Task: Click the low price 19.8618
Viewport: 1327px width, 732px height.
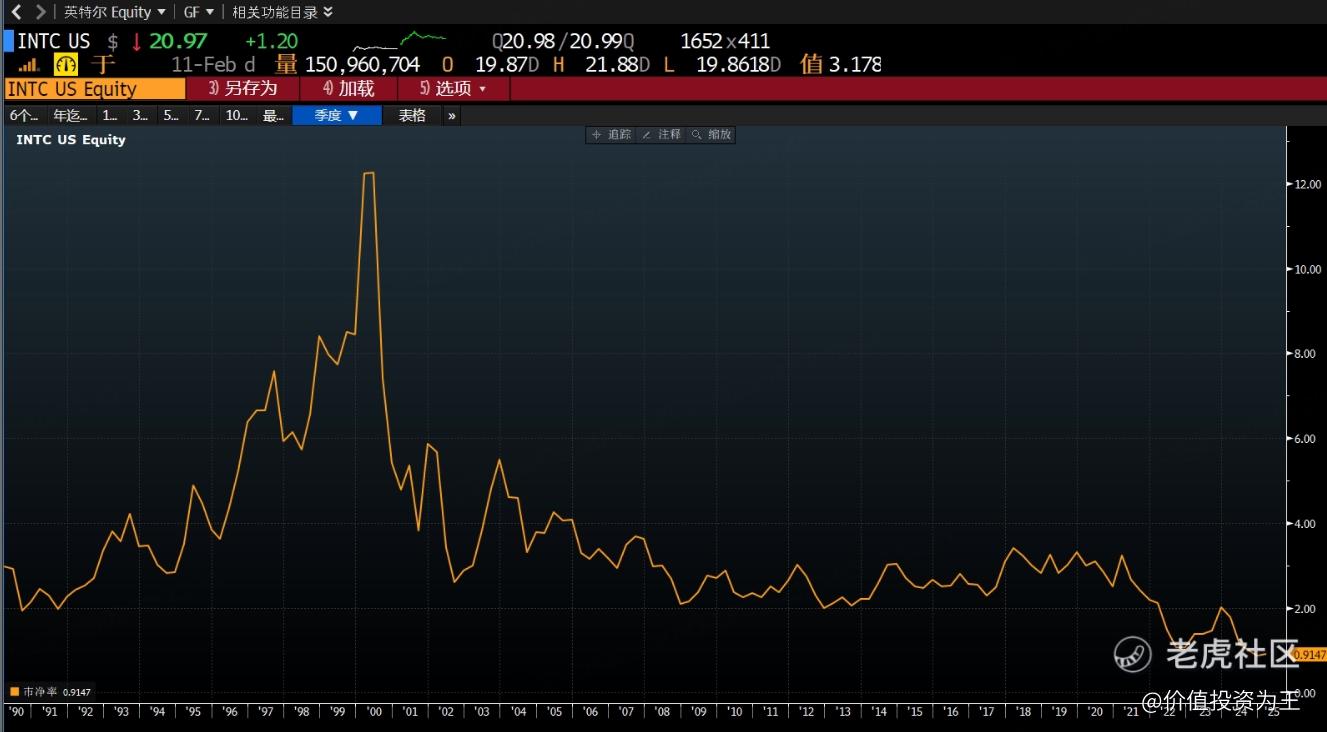Action: 732,65
